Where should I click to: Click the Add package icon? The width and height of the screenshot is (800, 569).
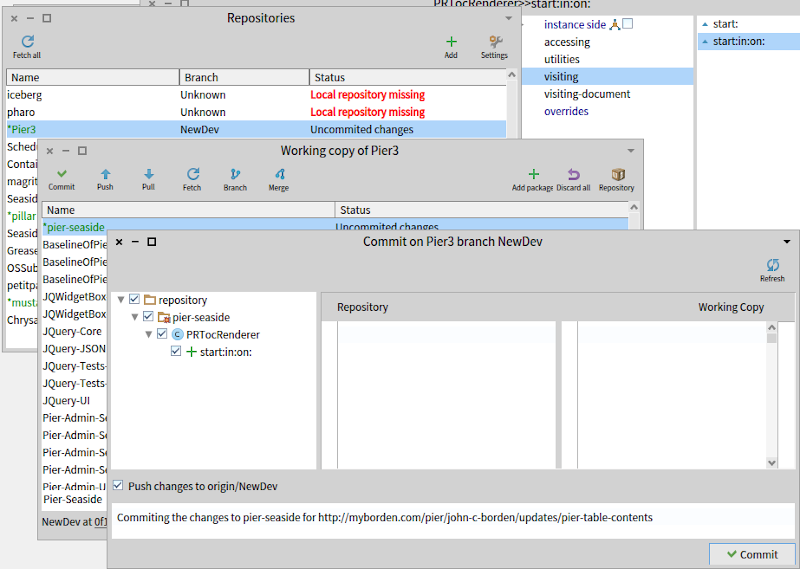point(533,174)
